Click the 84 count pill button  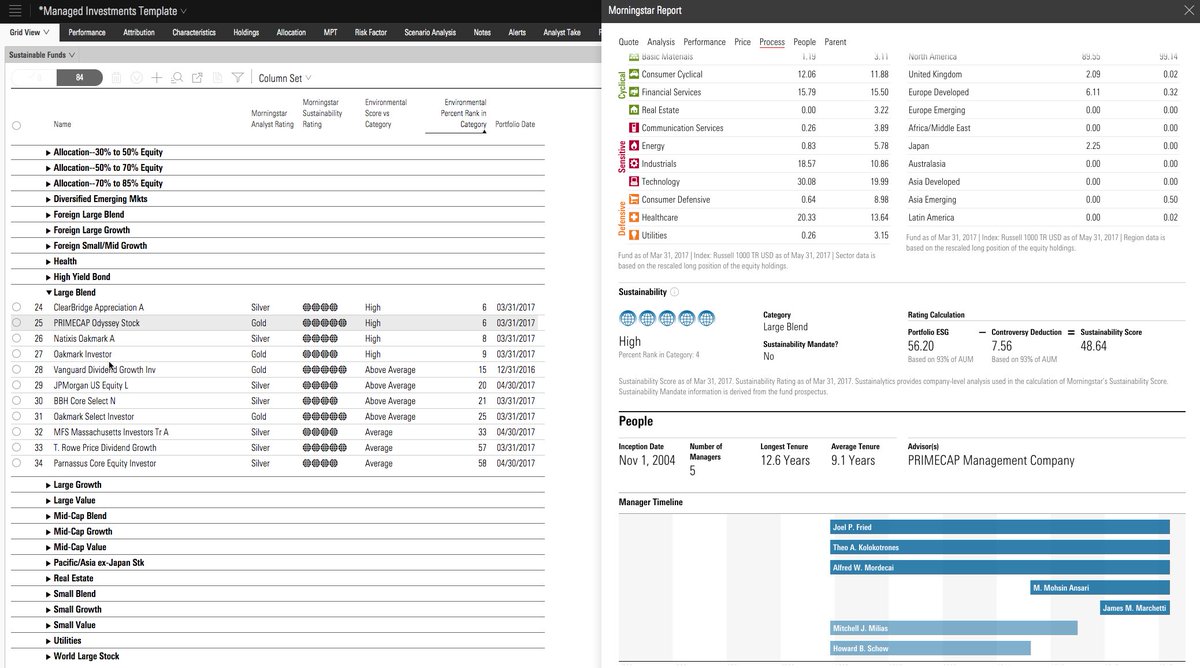pyautogui.click(x=79, y=77)
